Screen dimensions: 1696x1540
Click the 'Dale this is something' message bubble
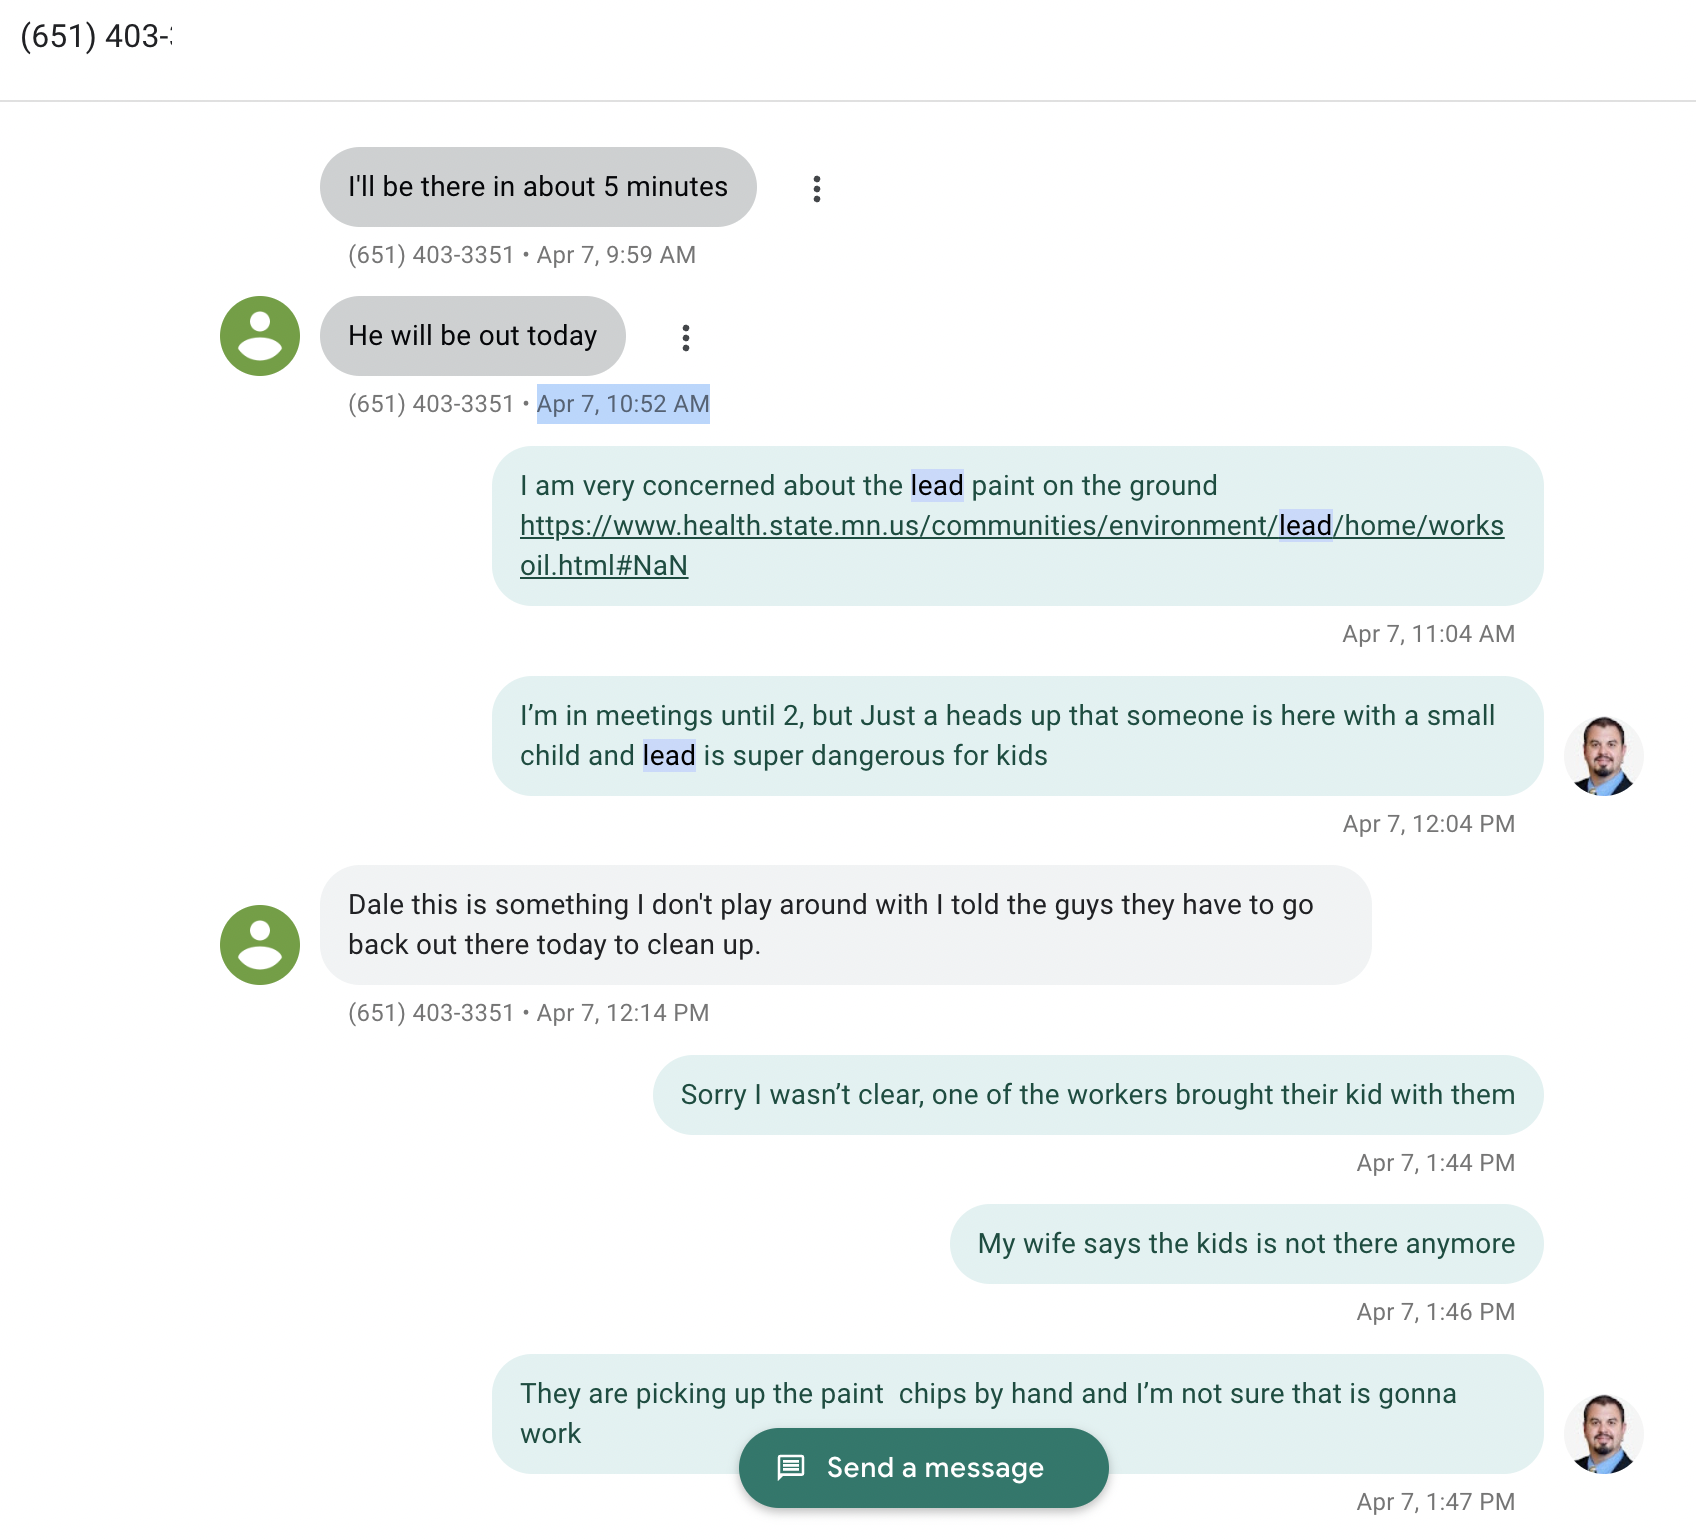pos(846,925)
